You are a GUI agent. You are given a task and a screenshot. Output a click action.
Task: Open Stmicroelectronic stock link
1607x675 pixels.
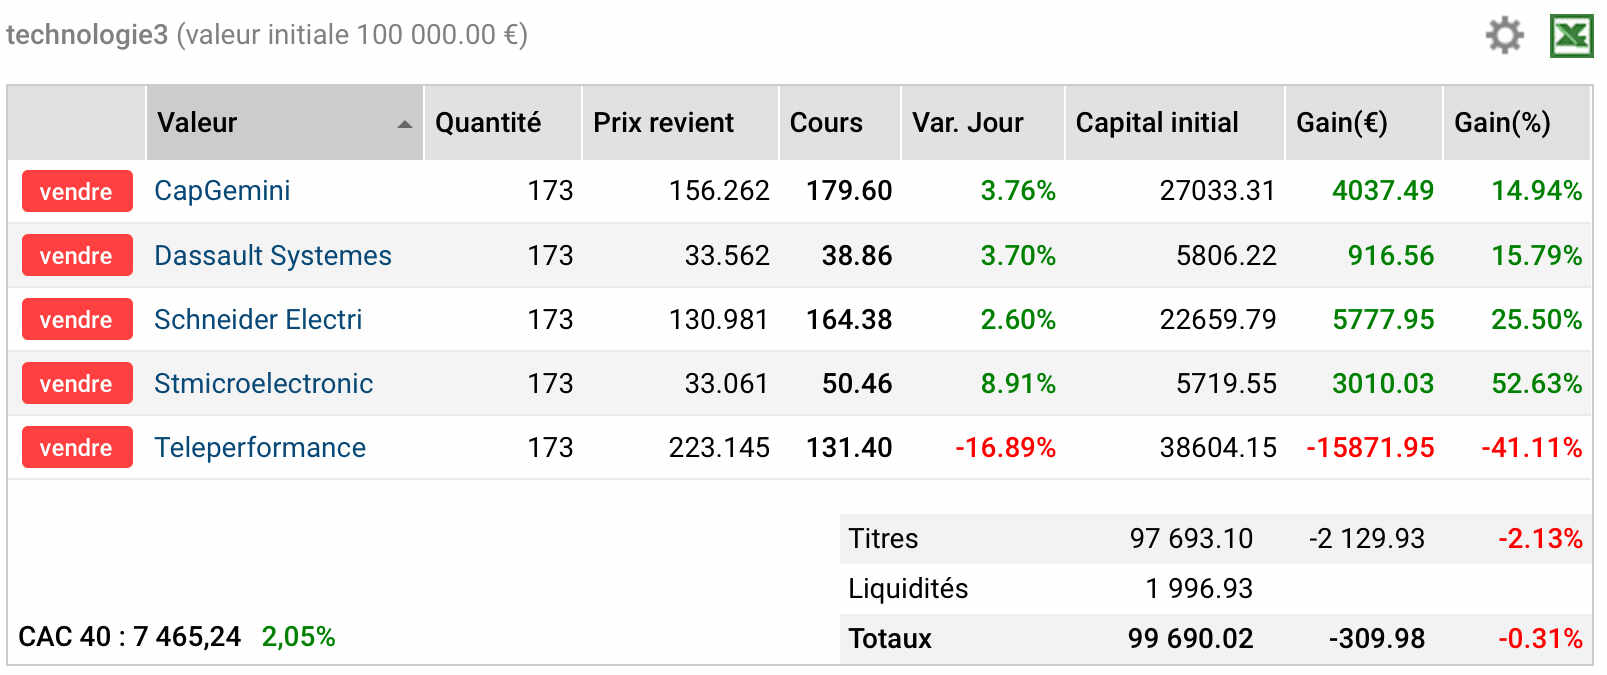click(x=263, y=383)
